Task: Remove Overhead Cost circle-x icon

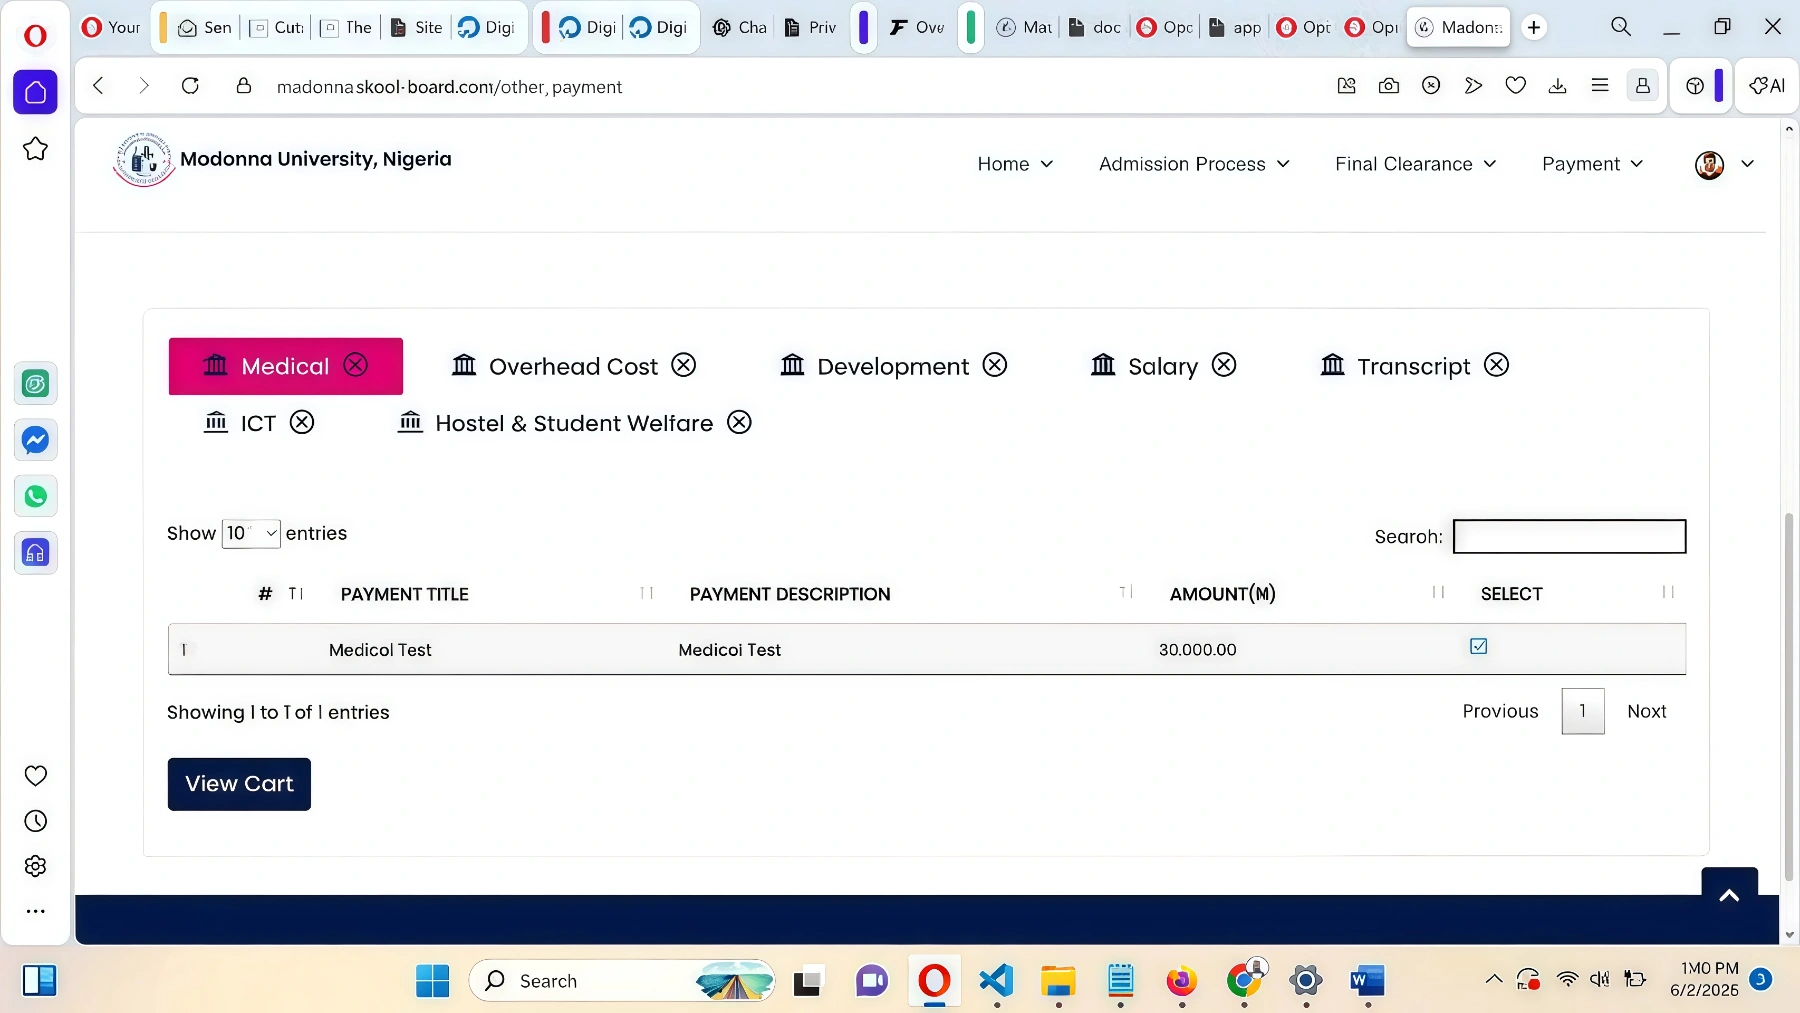Action: click(684, 365)
